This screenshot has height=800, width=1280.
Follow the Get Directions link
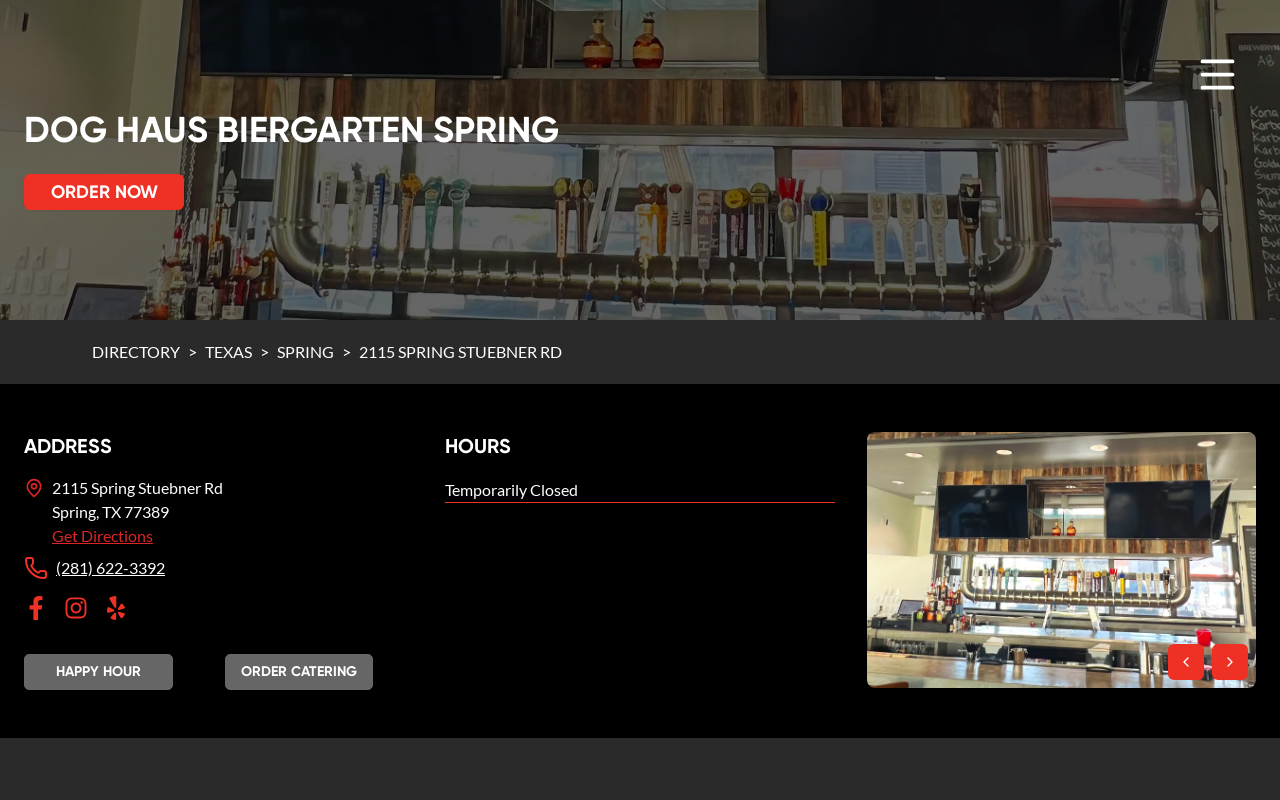pyautogui.click(x=102, y=536)
